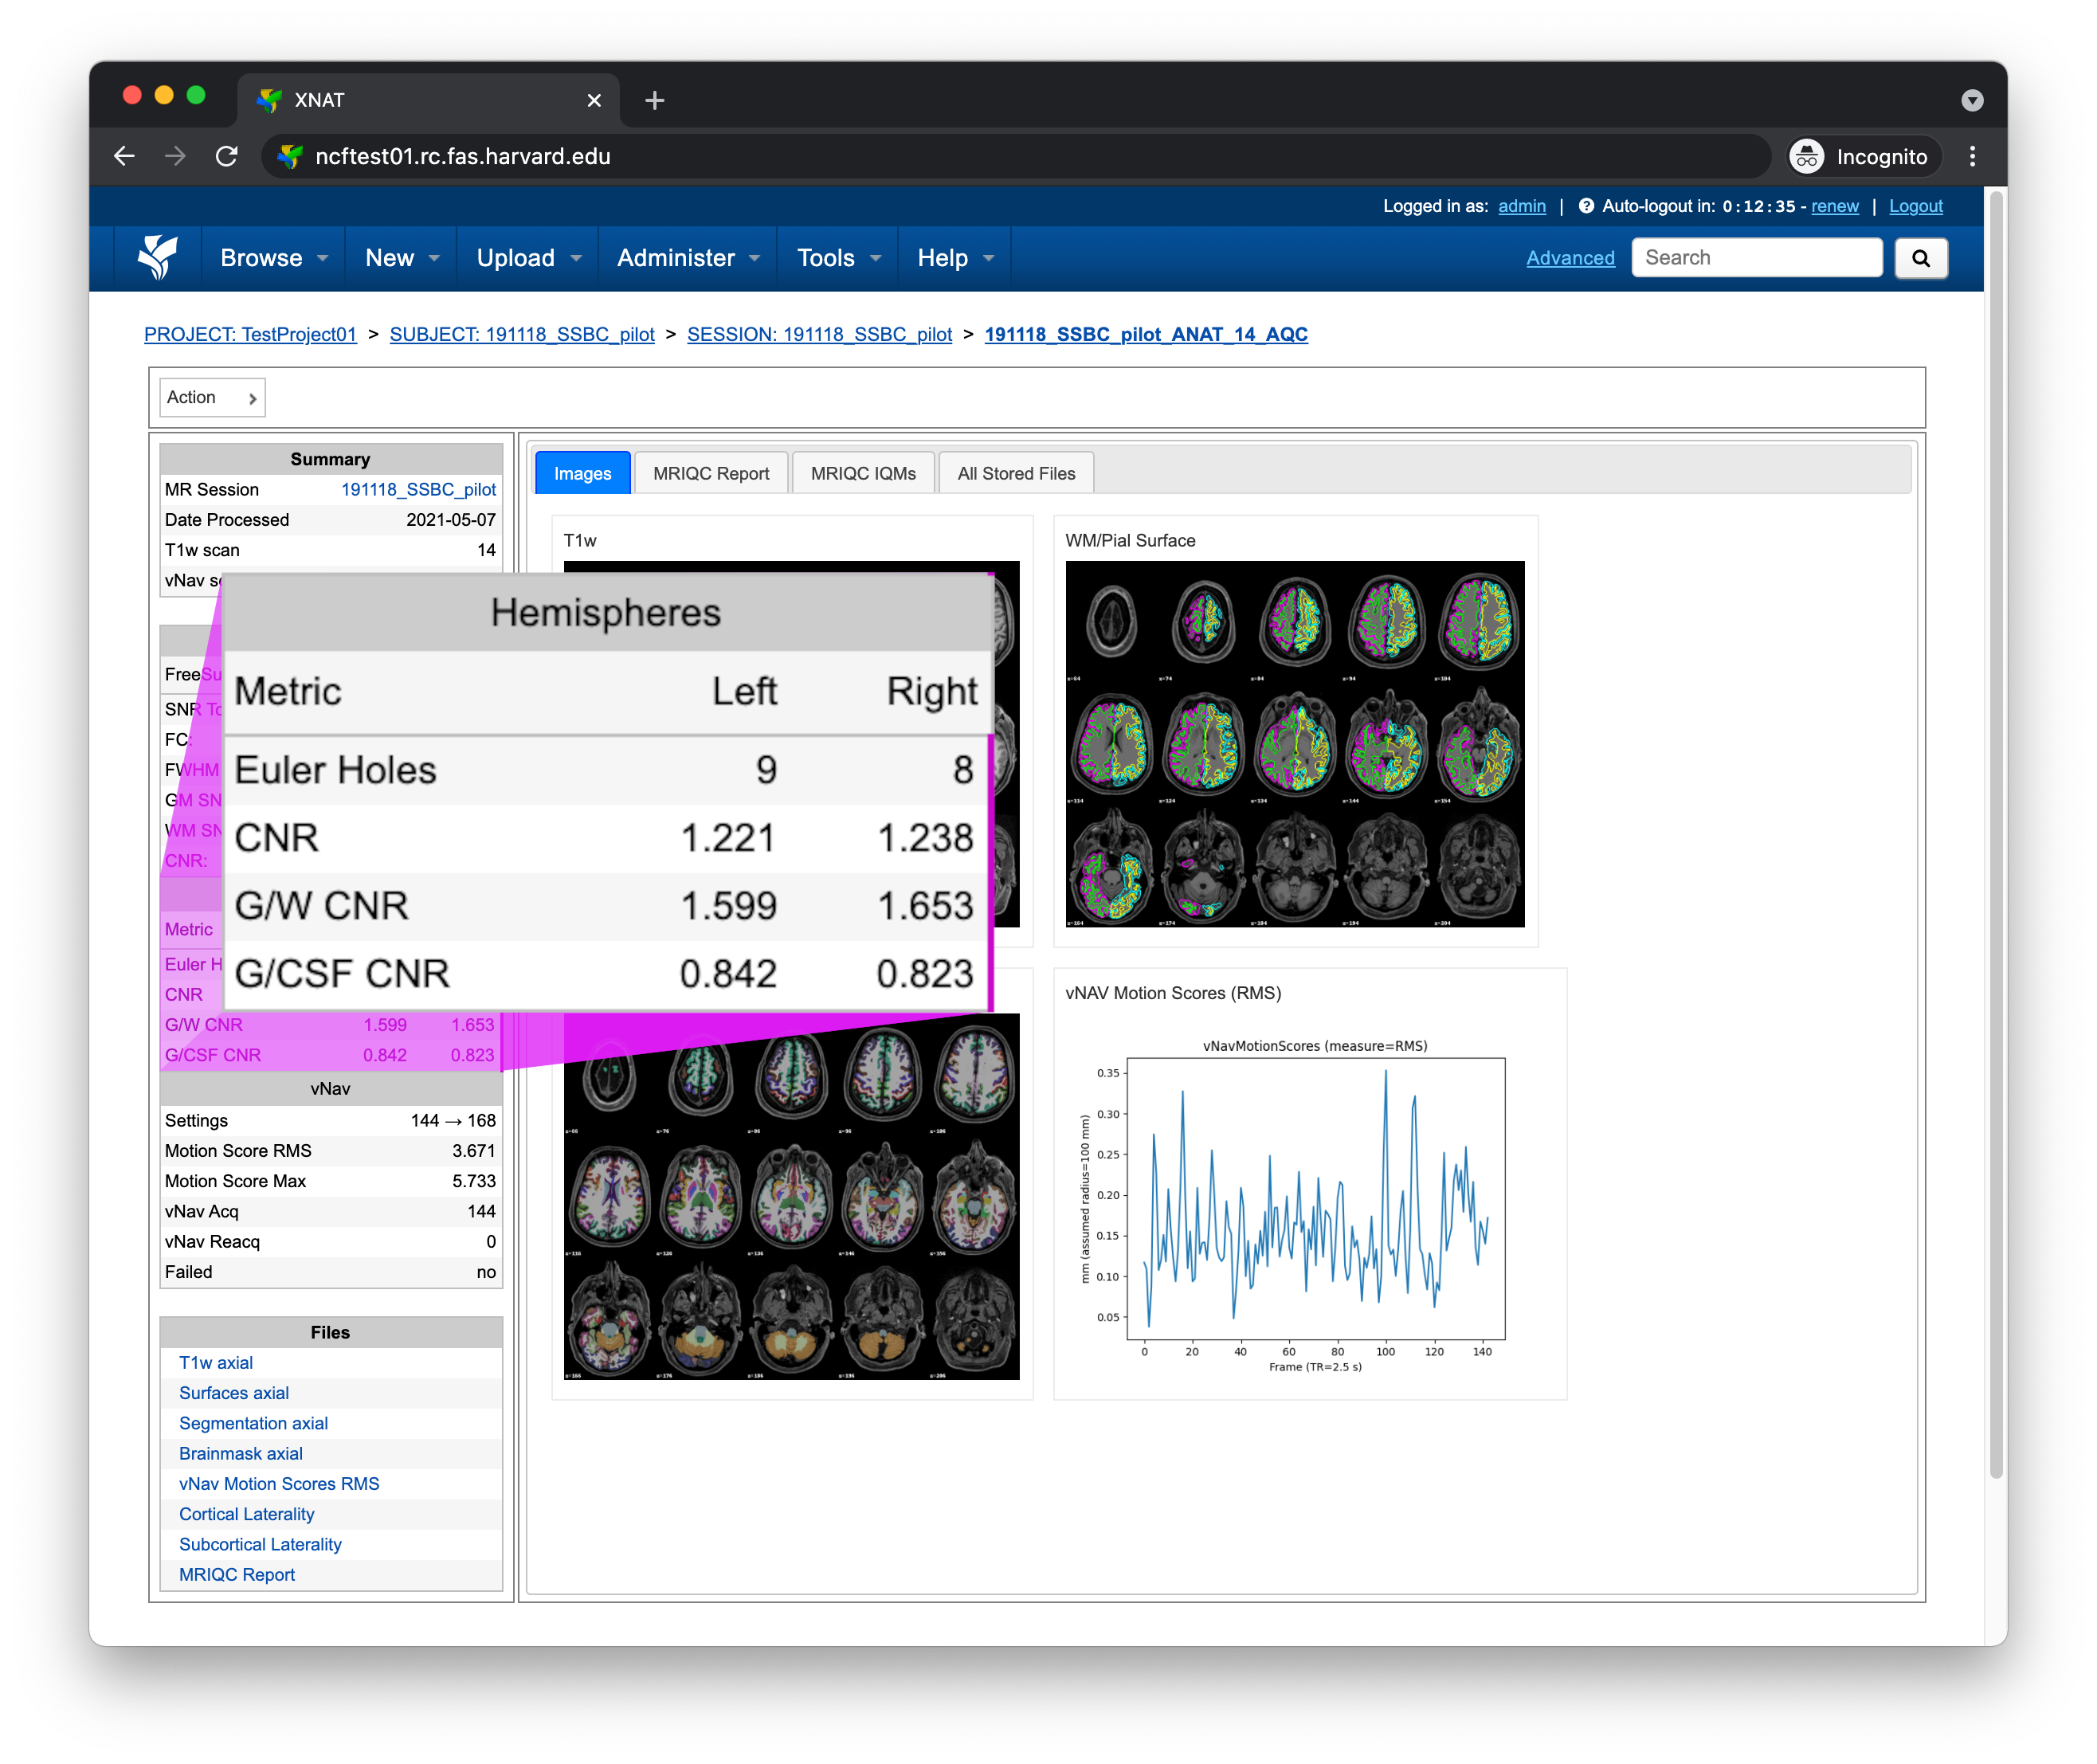Open the MR Session 191118_SSBC_pilot link
The width and height of the screenshot is (2097, 1764).
[x=418, y=489]
